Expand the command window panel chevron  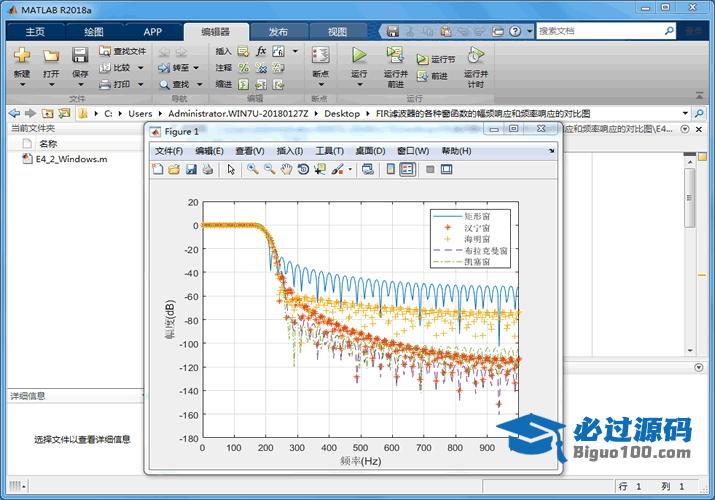[x=699, y=367]
